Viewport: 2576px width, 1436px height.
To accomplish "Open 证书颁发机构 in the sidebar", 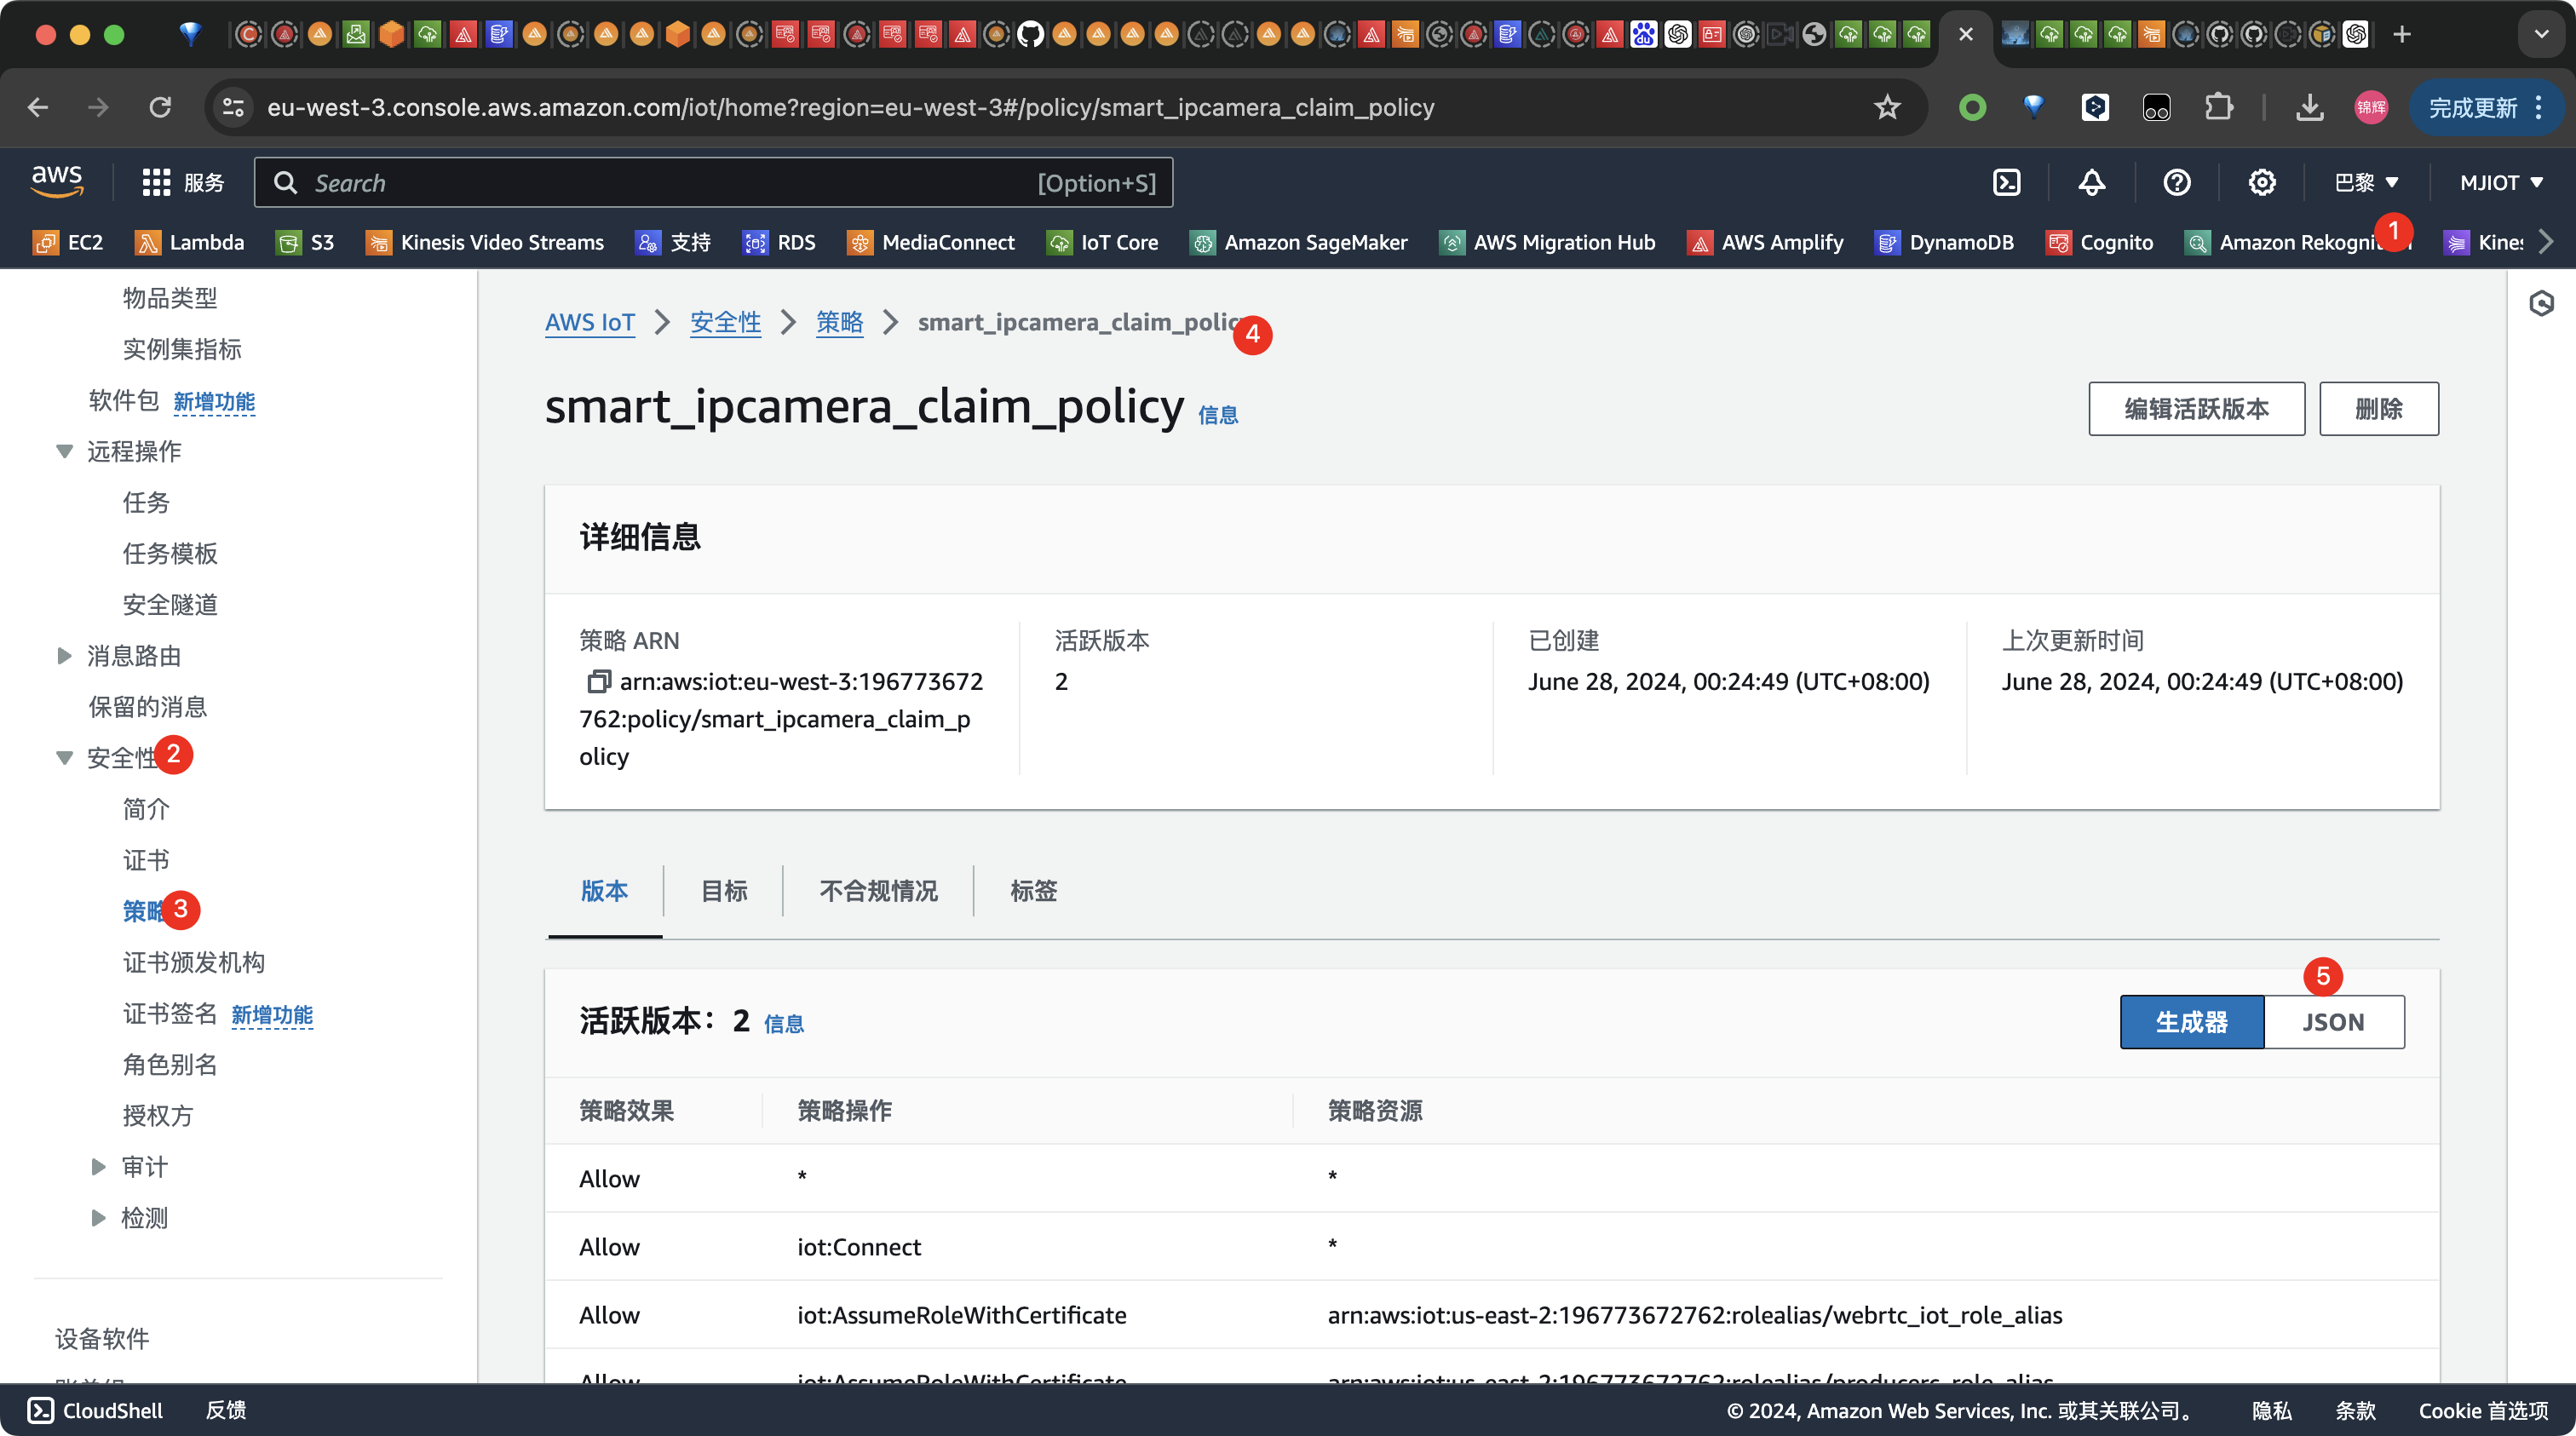I will tap(194, 962).
